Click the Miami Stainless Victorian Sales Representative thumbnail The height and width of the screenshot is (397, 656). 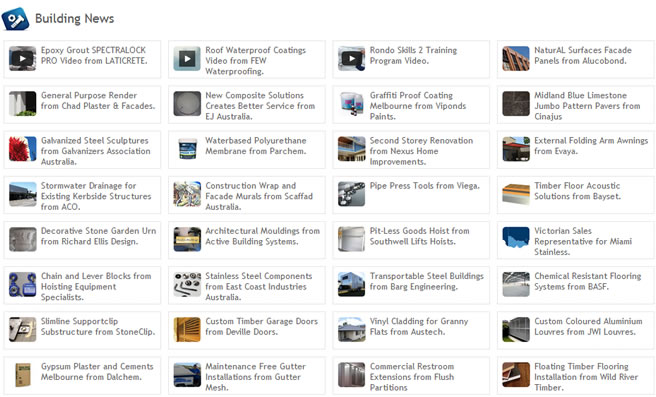(x=516, y=239)
